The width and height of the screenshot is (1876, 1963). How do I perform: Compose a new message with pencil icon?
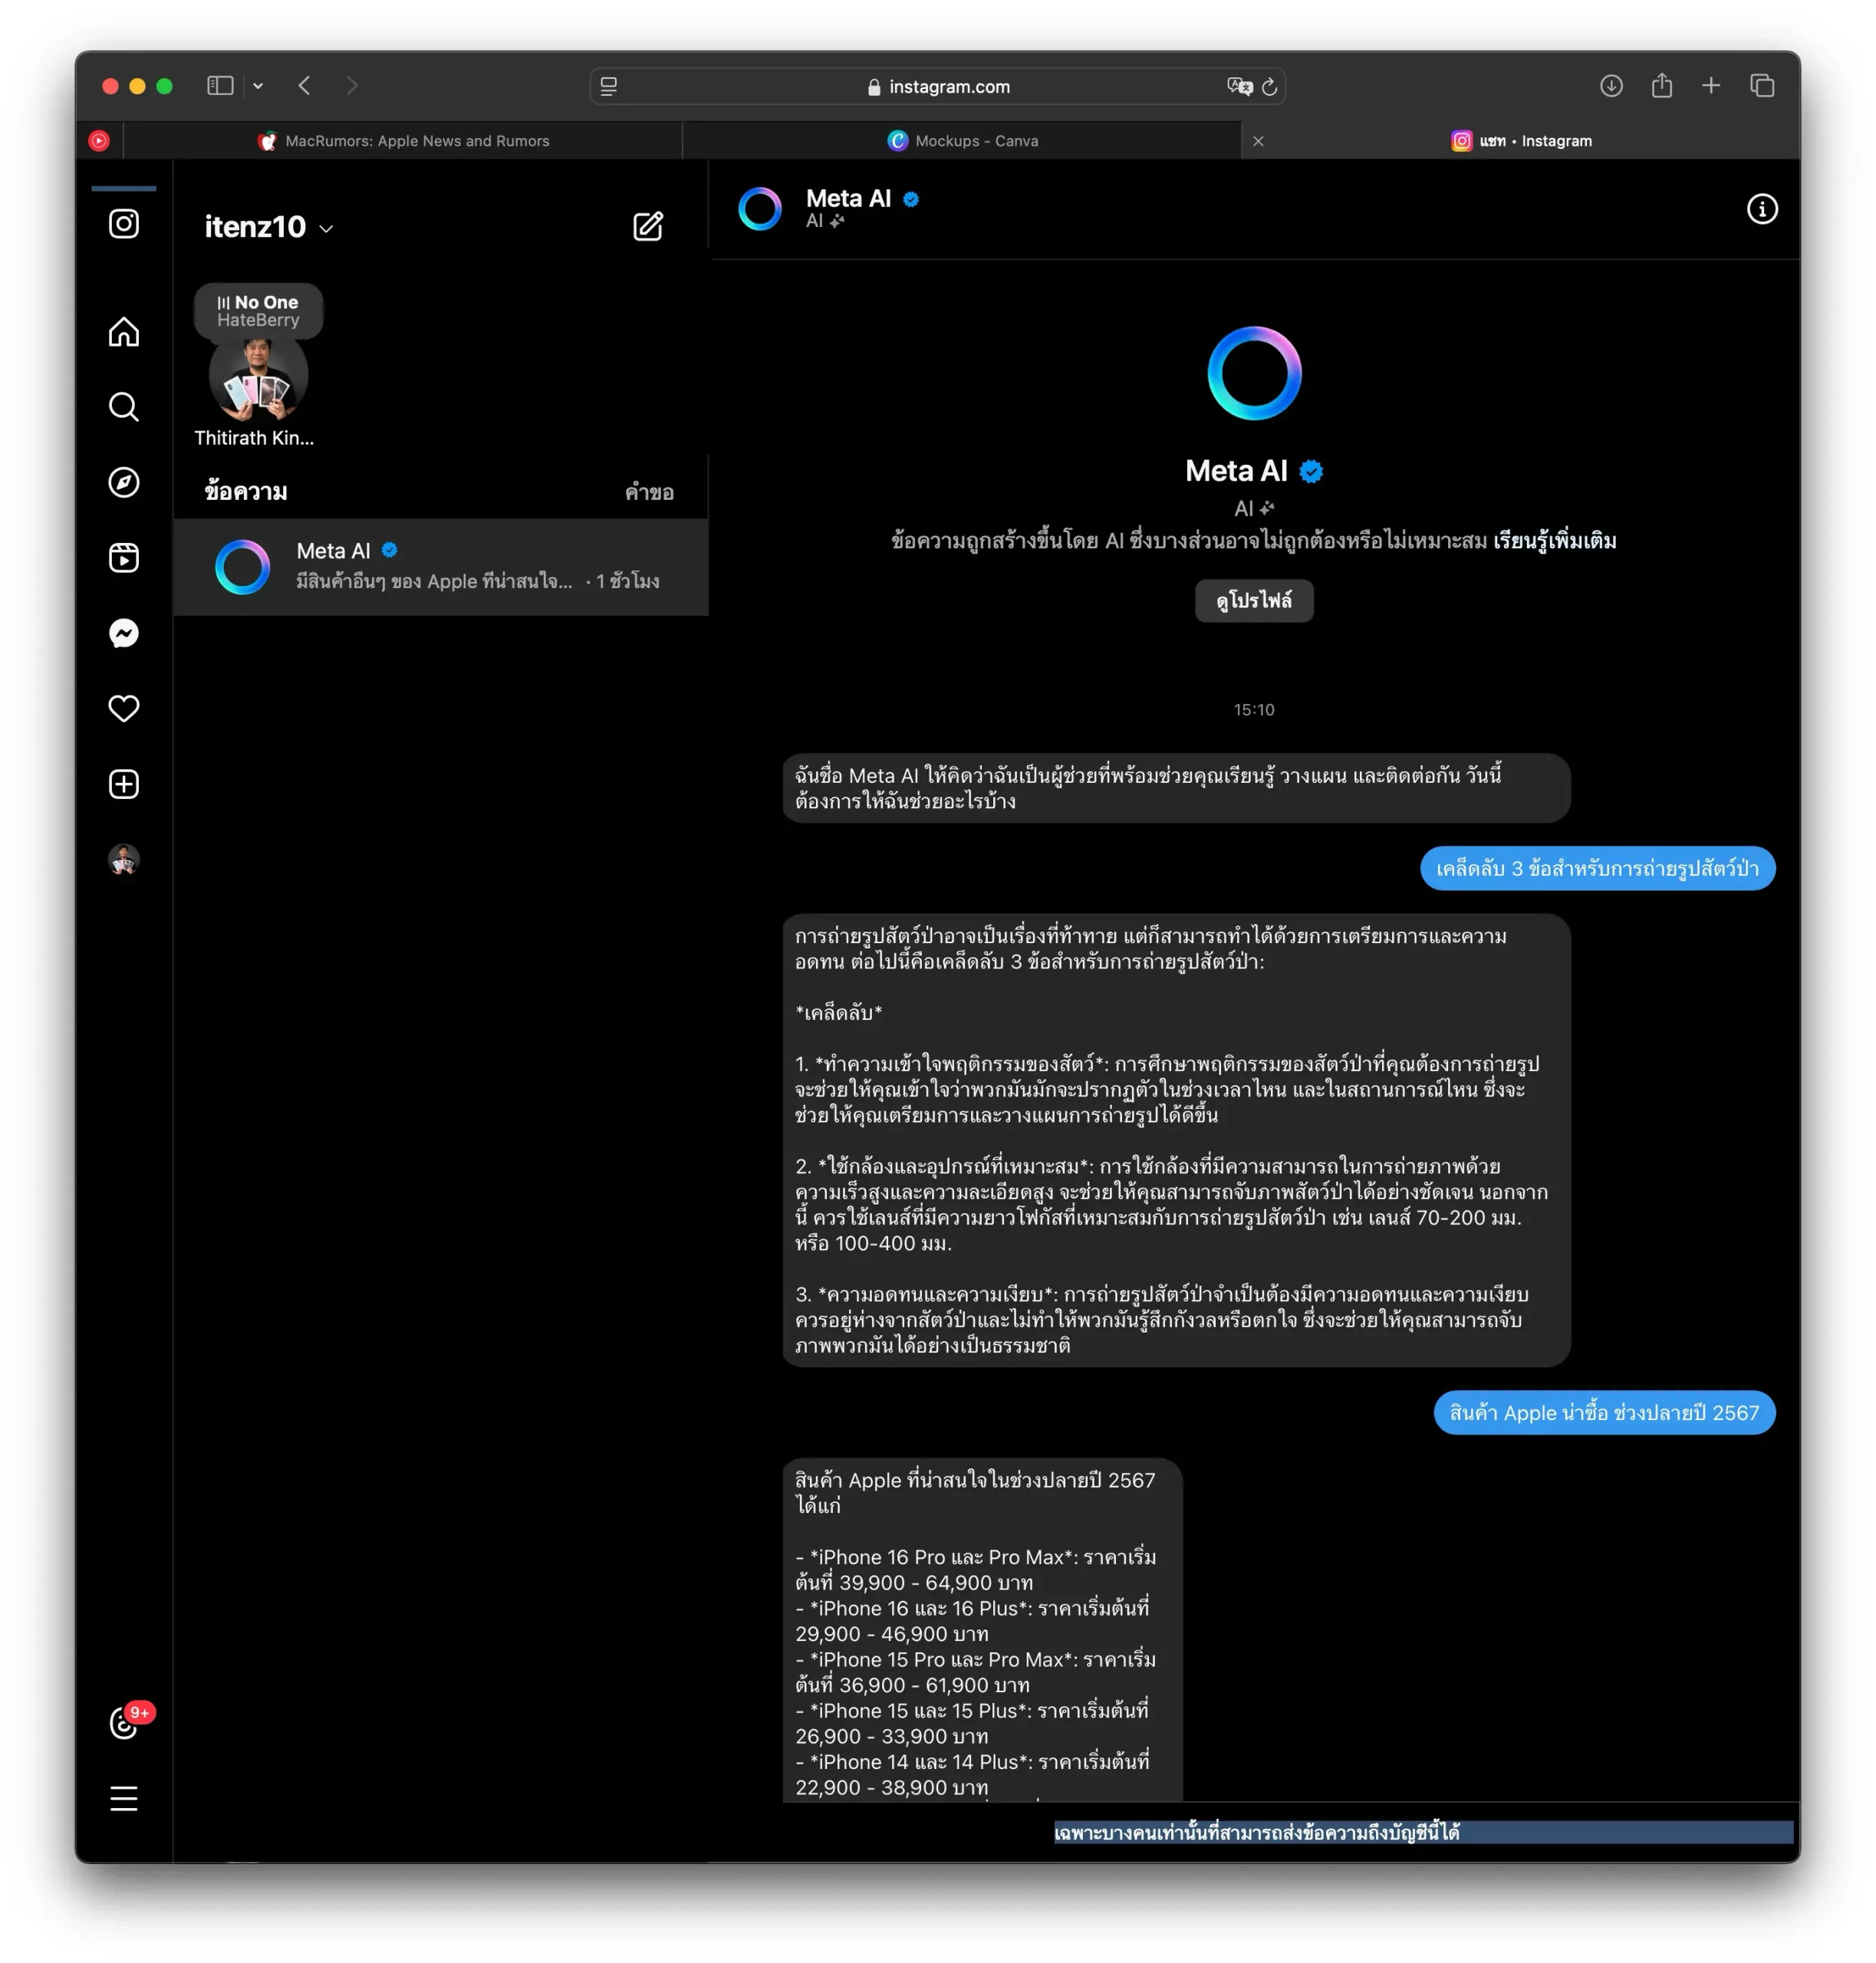pyautogui.click(x=648, y=226)
